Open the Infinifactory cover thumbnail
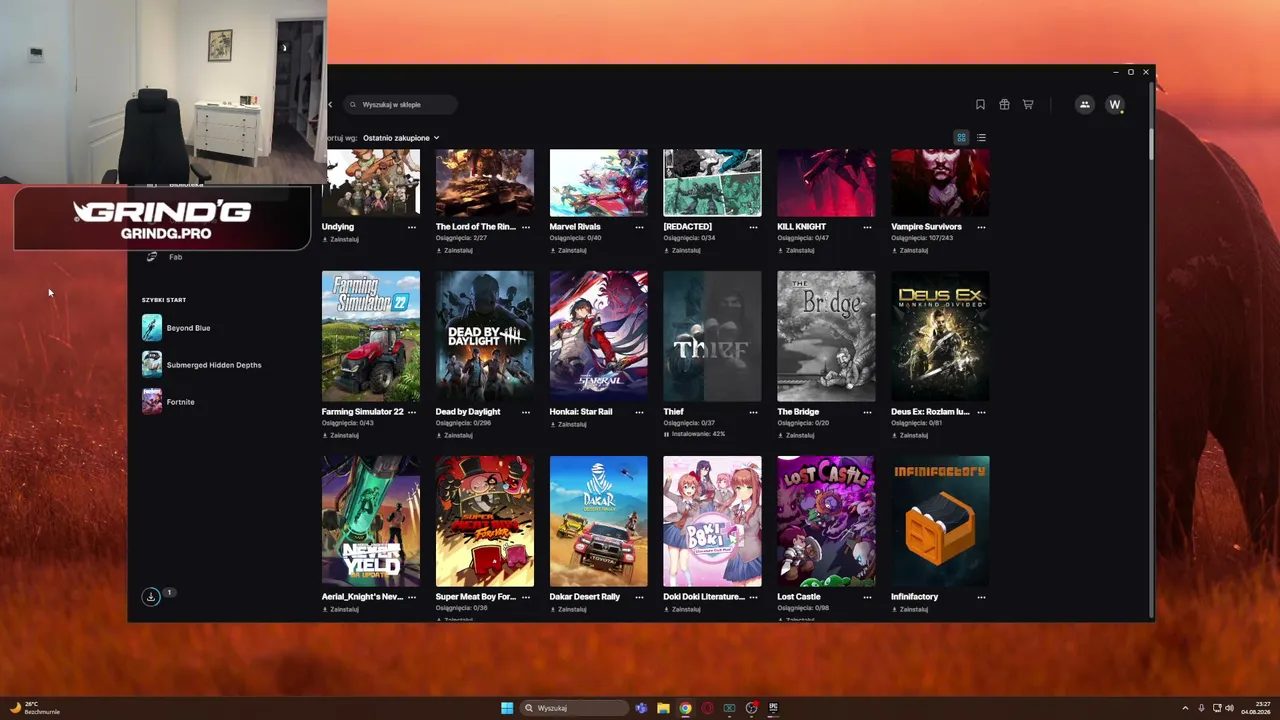The image size is (1280, 720). click(x=940, y=521)
